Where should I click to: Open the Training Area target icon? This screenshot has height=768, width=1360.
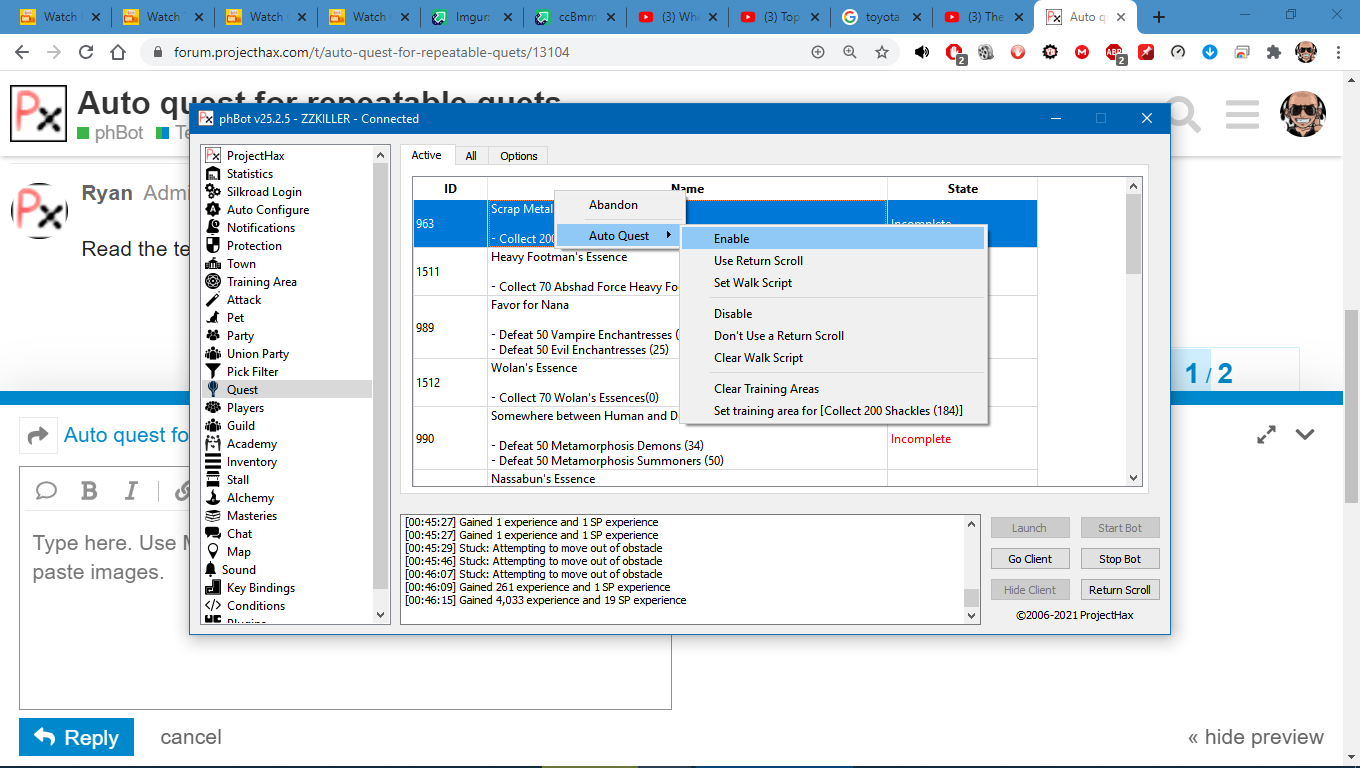click(x=212, y=282)
